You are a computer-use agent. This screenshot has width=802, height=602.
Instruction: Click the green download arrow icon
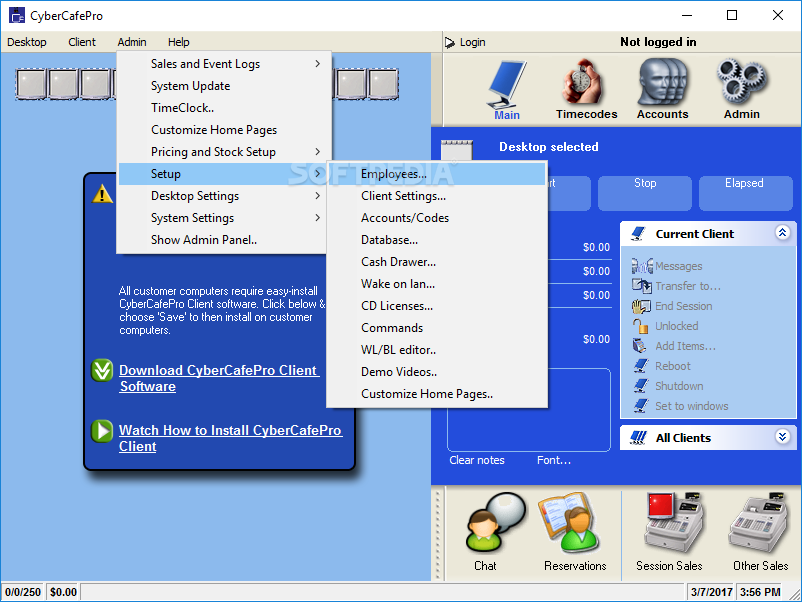102,370
